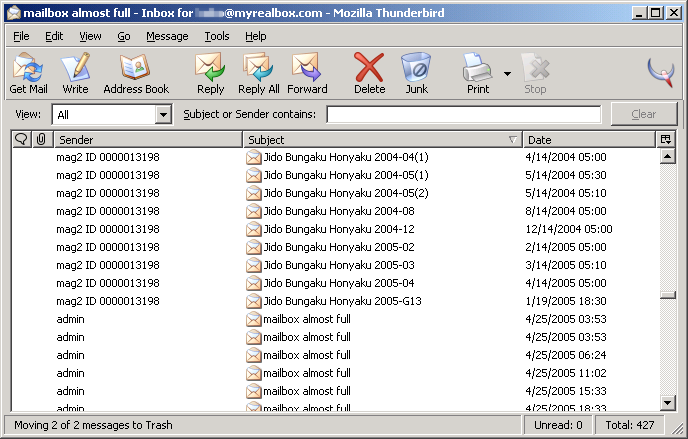Reply to the selected message

(x=210, y=73)
